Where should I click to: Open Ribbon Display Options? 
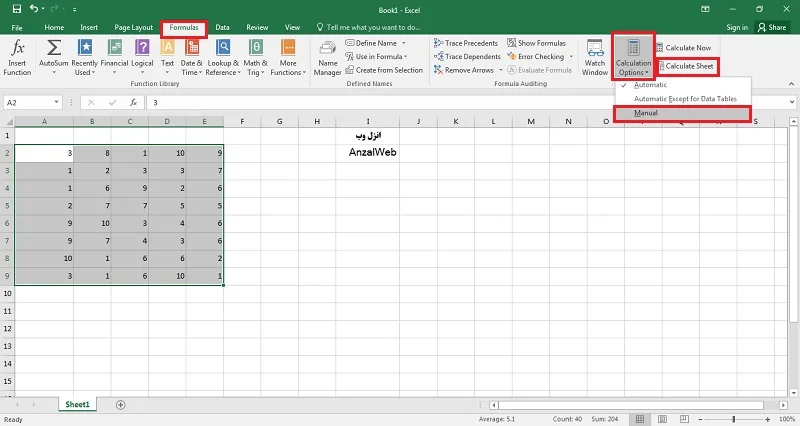pos(706,9)
